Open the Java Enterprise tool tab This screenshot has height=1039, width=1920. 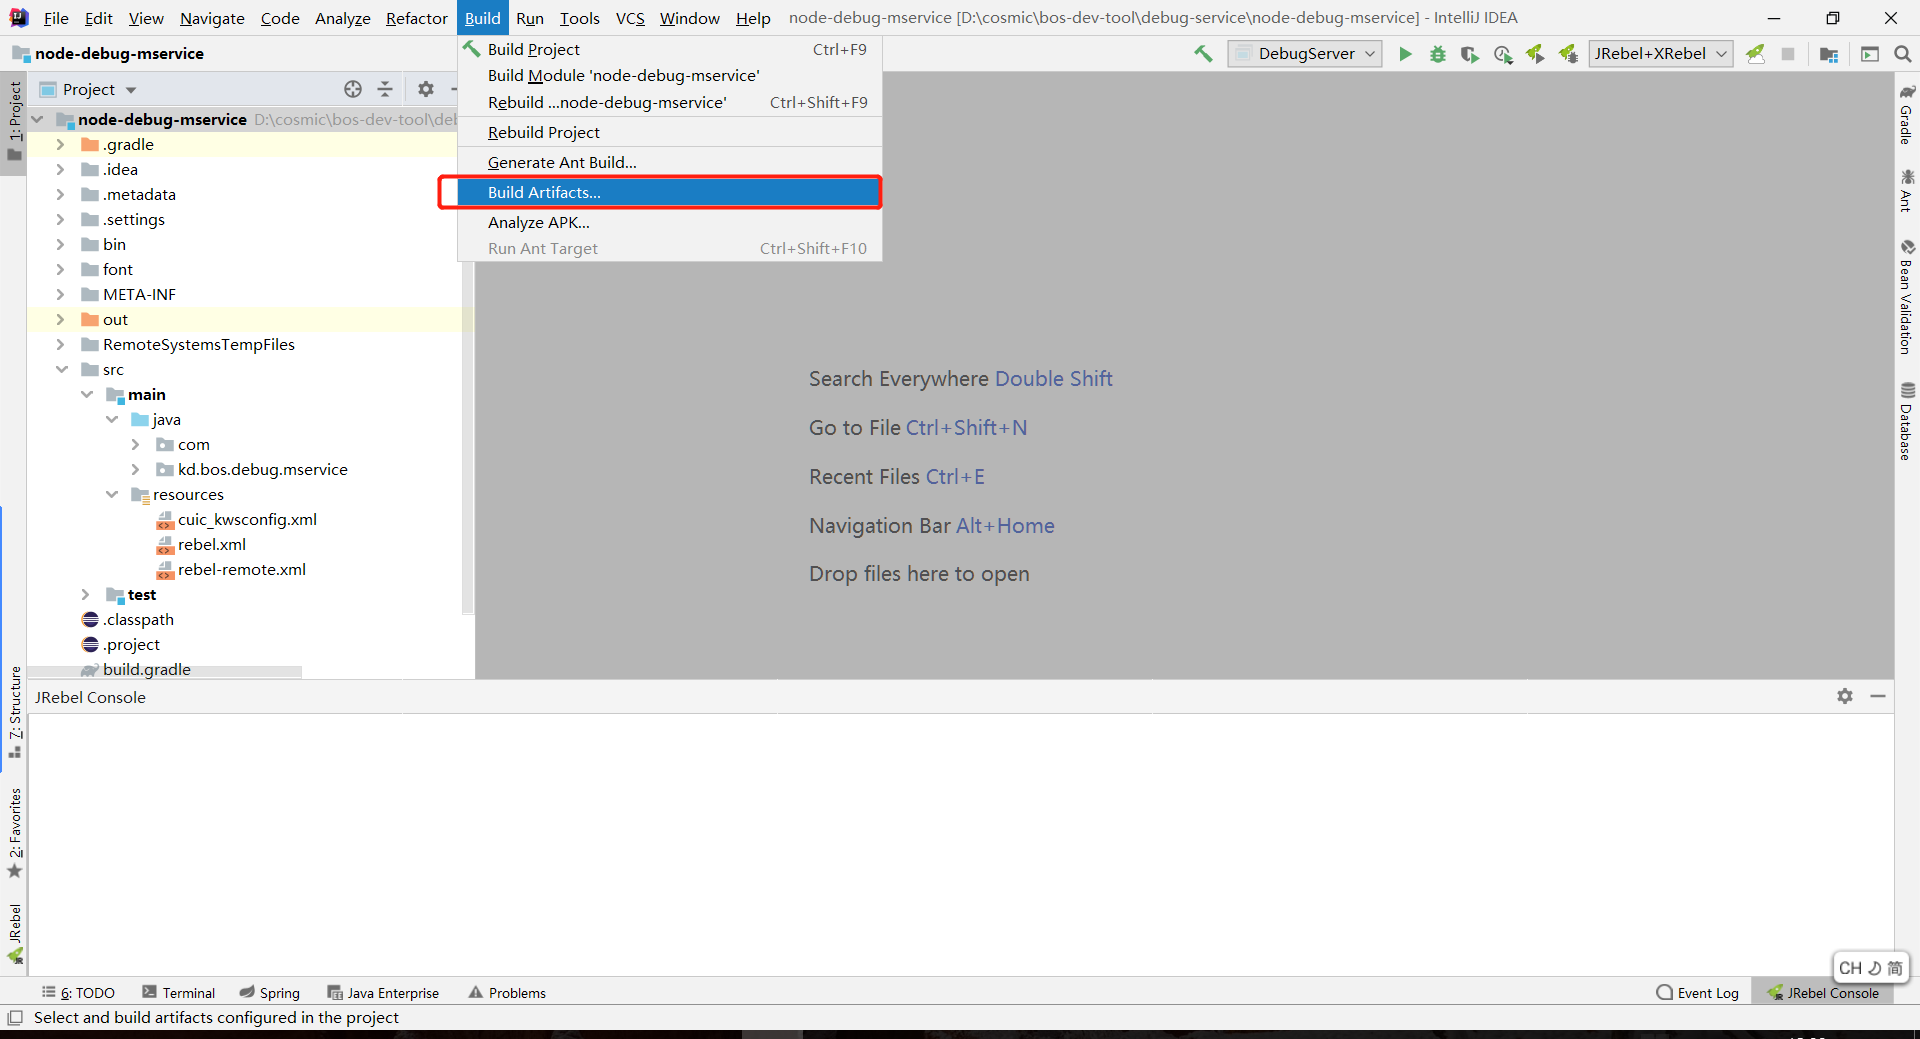point(383,992)
